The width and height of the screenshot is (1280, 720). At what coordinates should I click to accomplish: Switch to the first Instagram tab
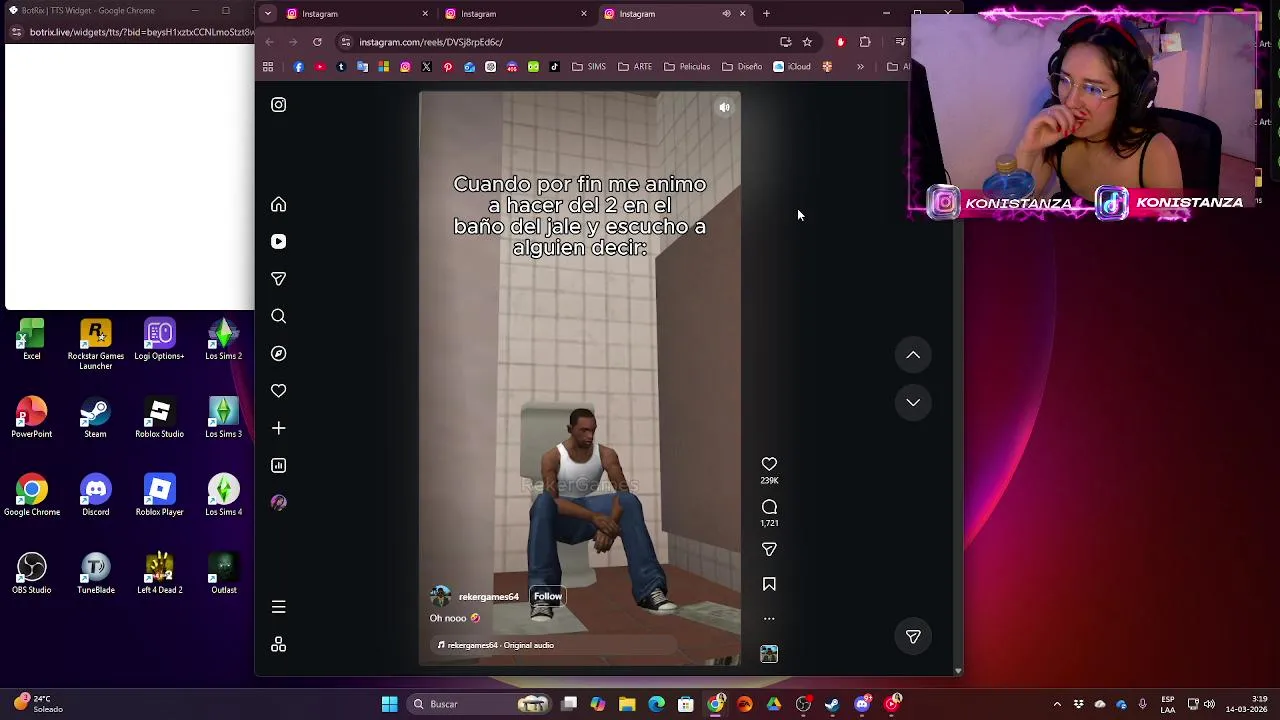pyautogui.click(x=356, y=14)
